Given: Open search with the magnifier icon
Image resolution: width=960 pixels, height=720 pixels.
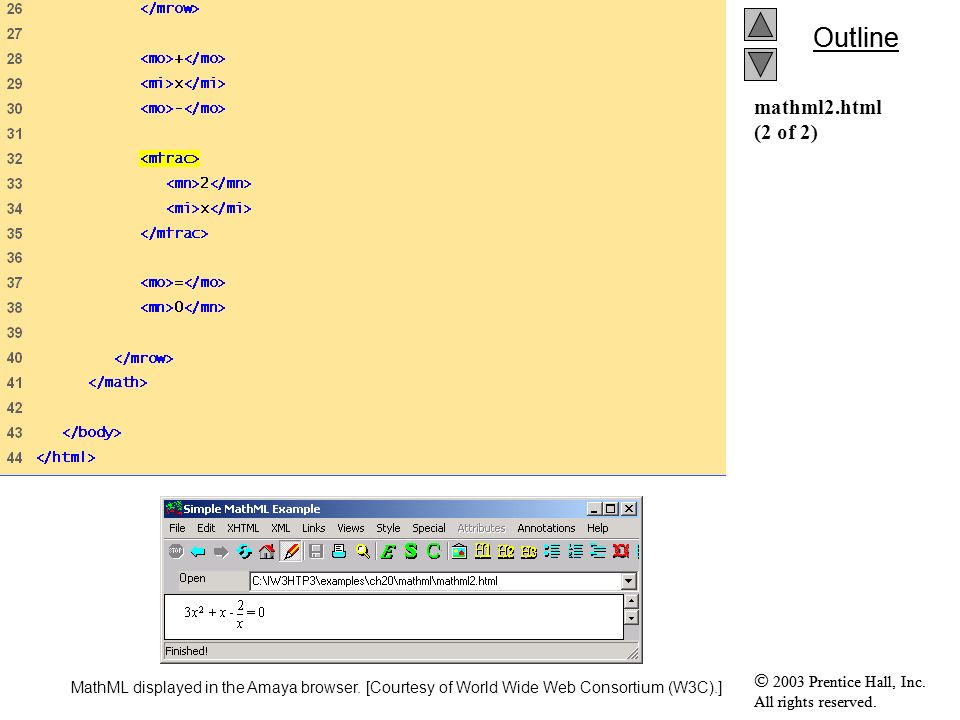Looking at the screenshot, I should 362,552.
